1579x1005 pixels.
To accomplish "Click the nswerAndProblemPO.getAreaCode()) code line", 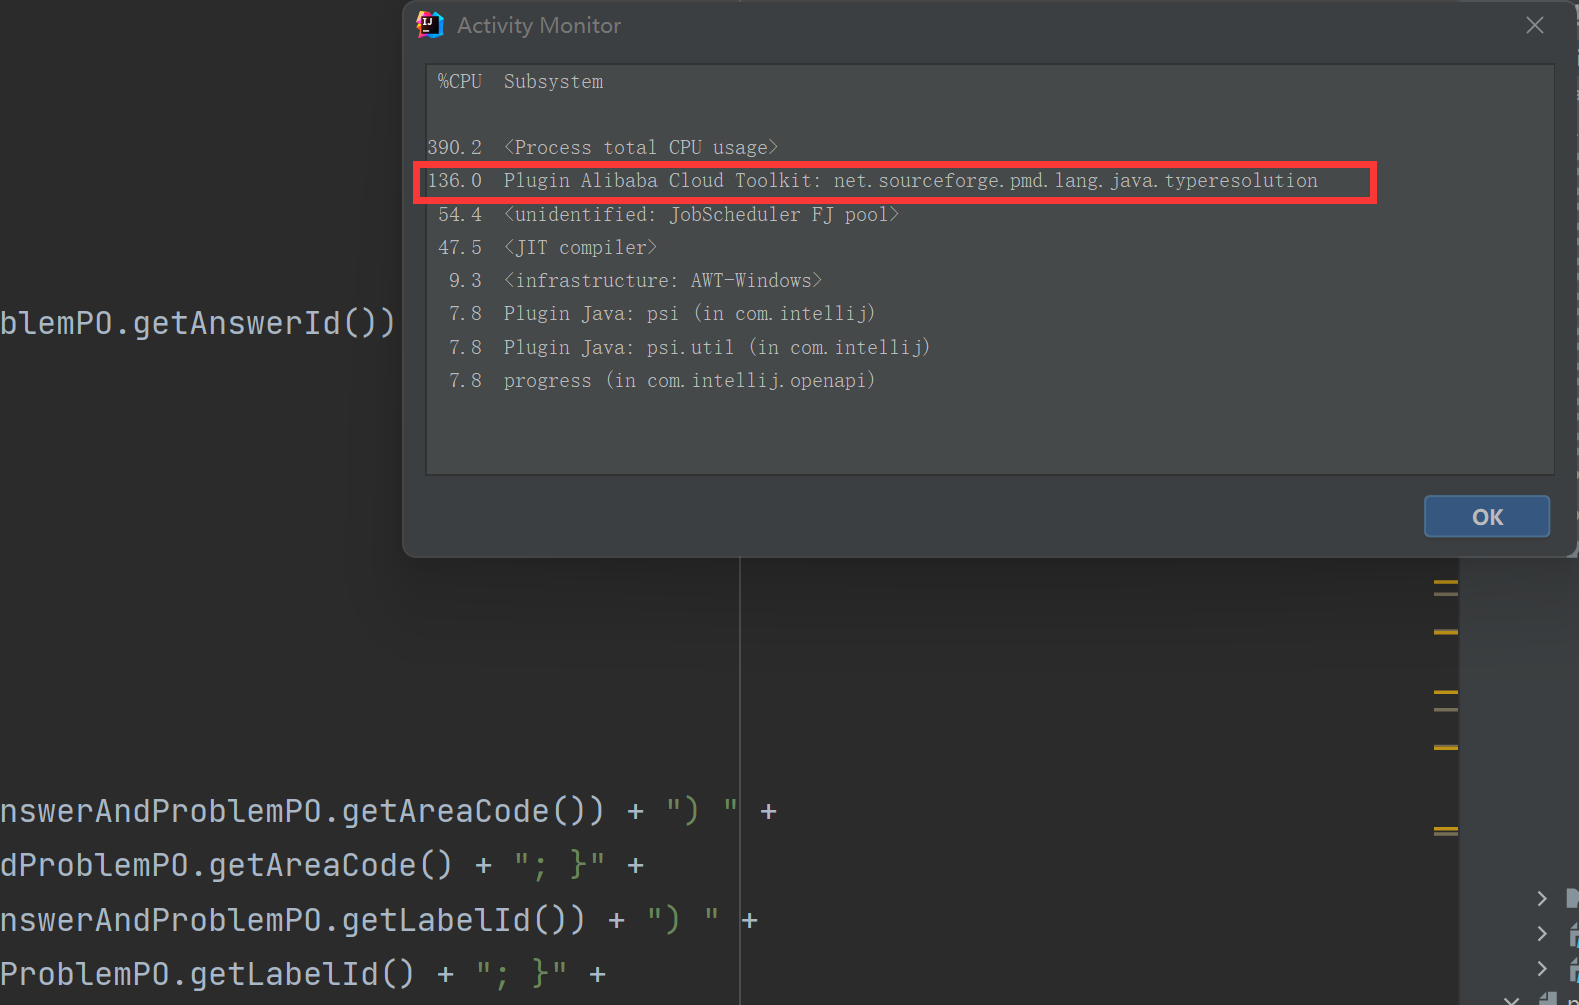I will (x=388, y=811).
